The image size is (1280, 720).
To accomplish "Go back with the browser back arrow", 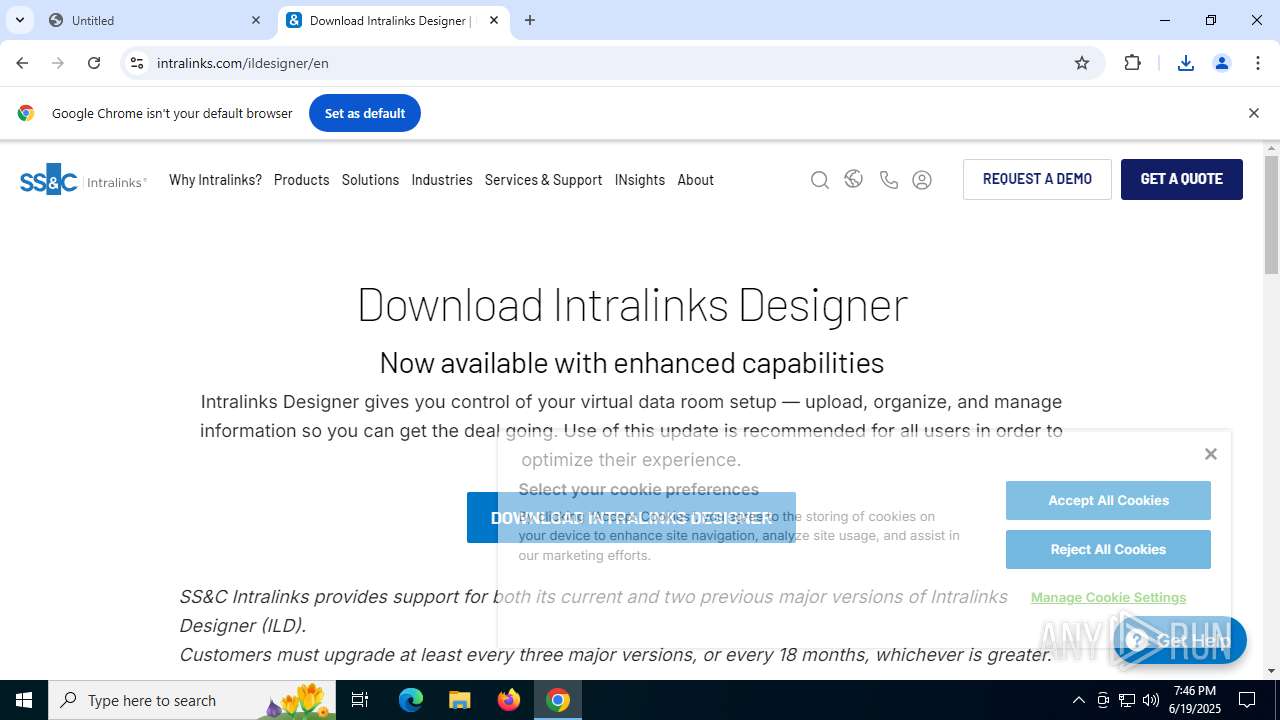I will pyautogui.click(x=22, y=63).
